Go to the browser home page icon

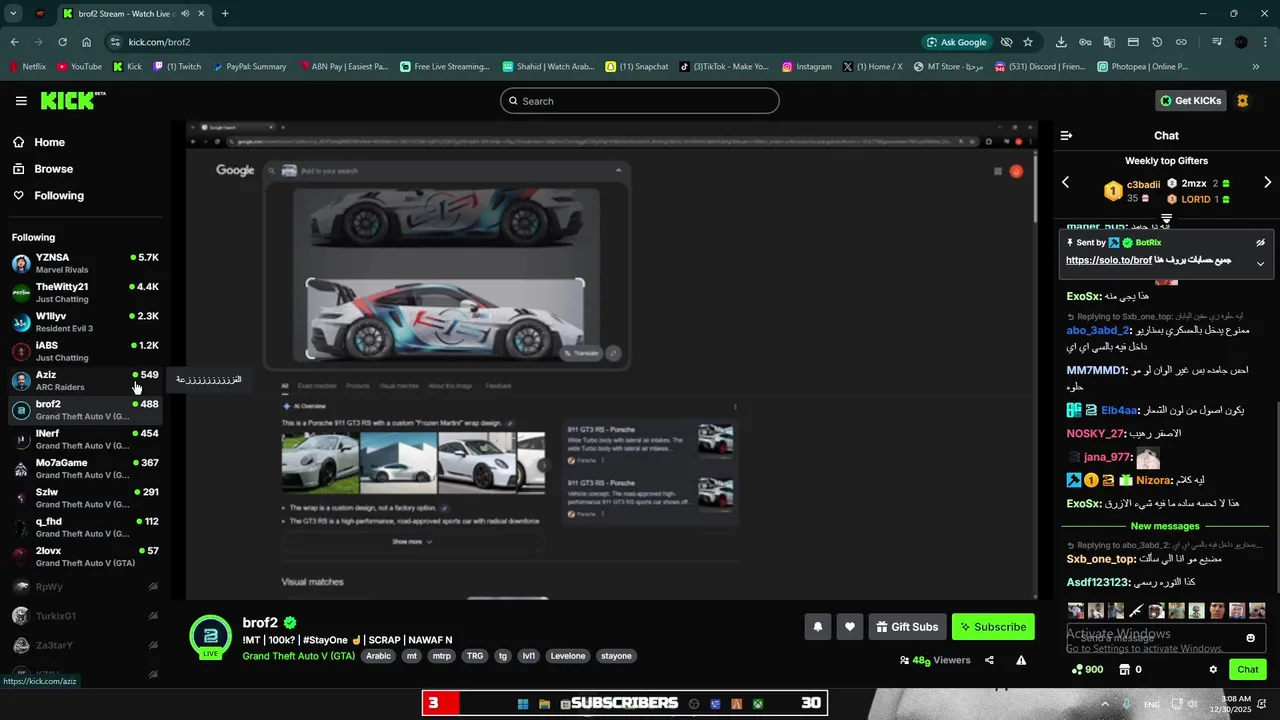tap(86, 42)
